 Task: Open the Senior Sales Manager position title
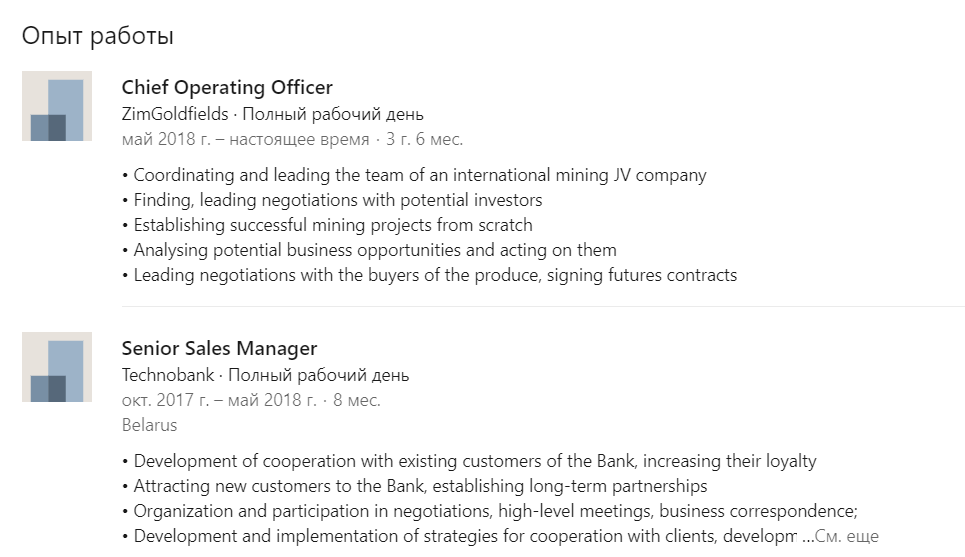(219, 348)
